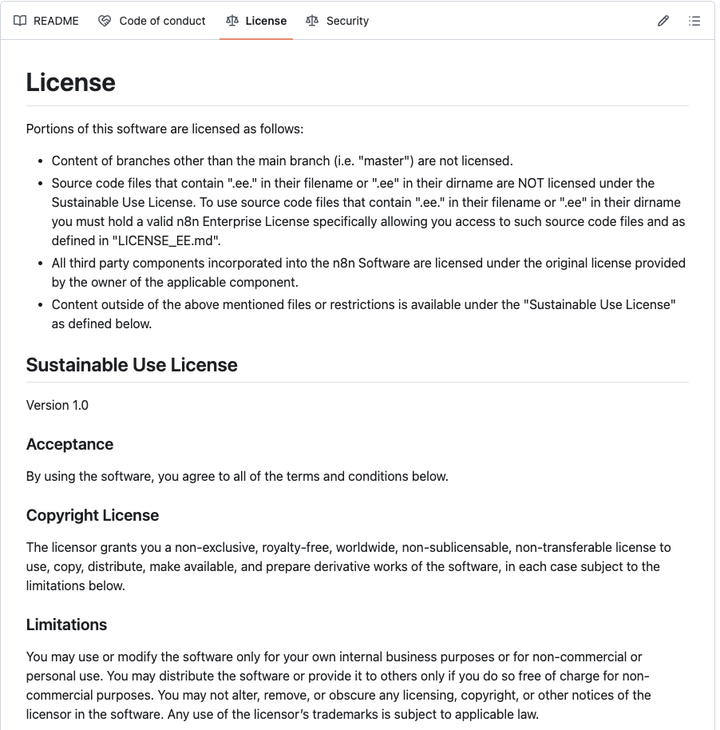Click the "LICENSE_EE.md" filename text
720x730 pixels.
166,241
